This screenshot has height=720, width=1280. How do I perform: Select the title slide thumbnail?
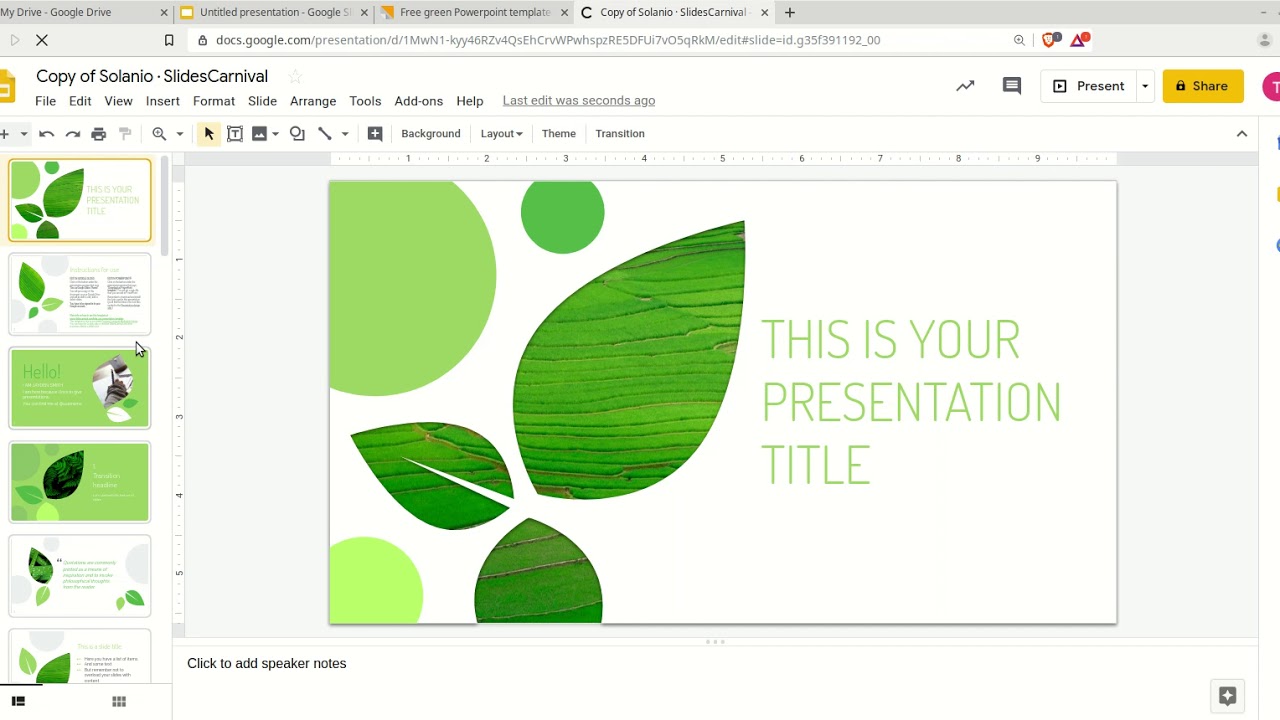[x=80, y=200]
